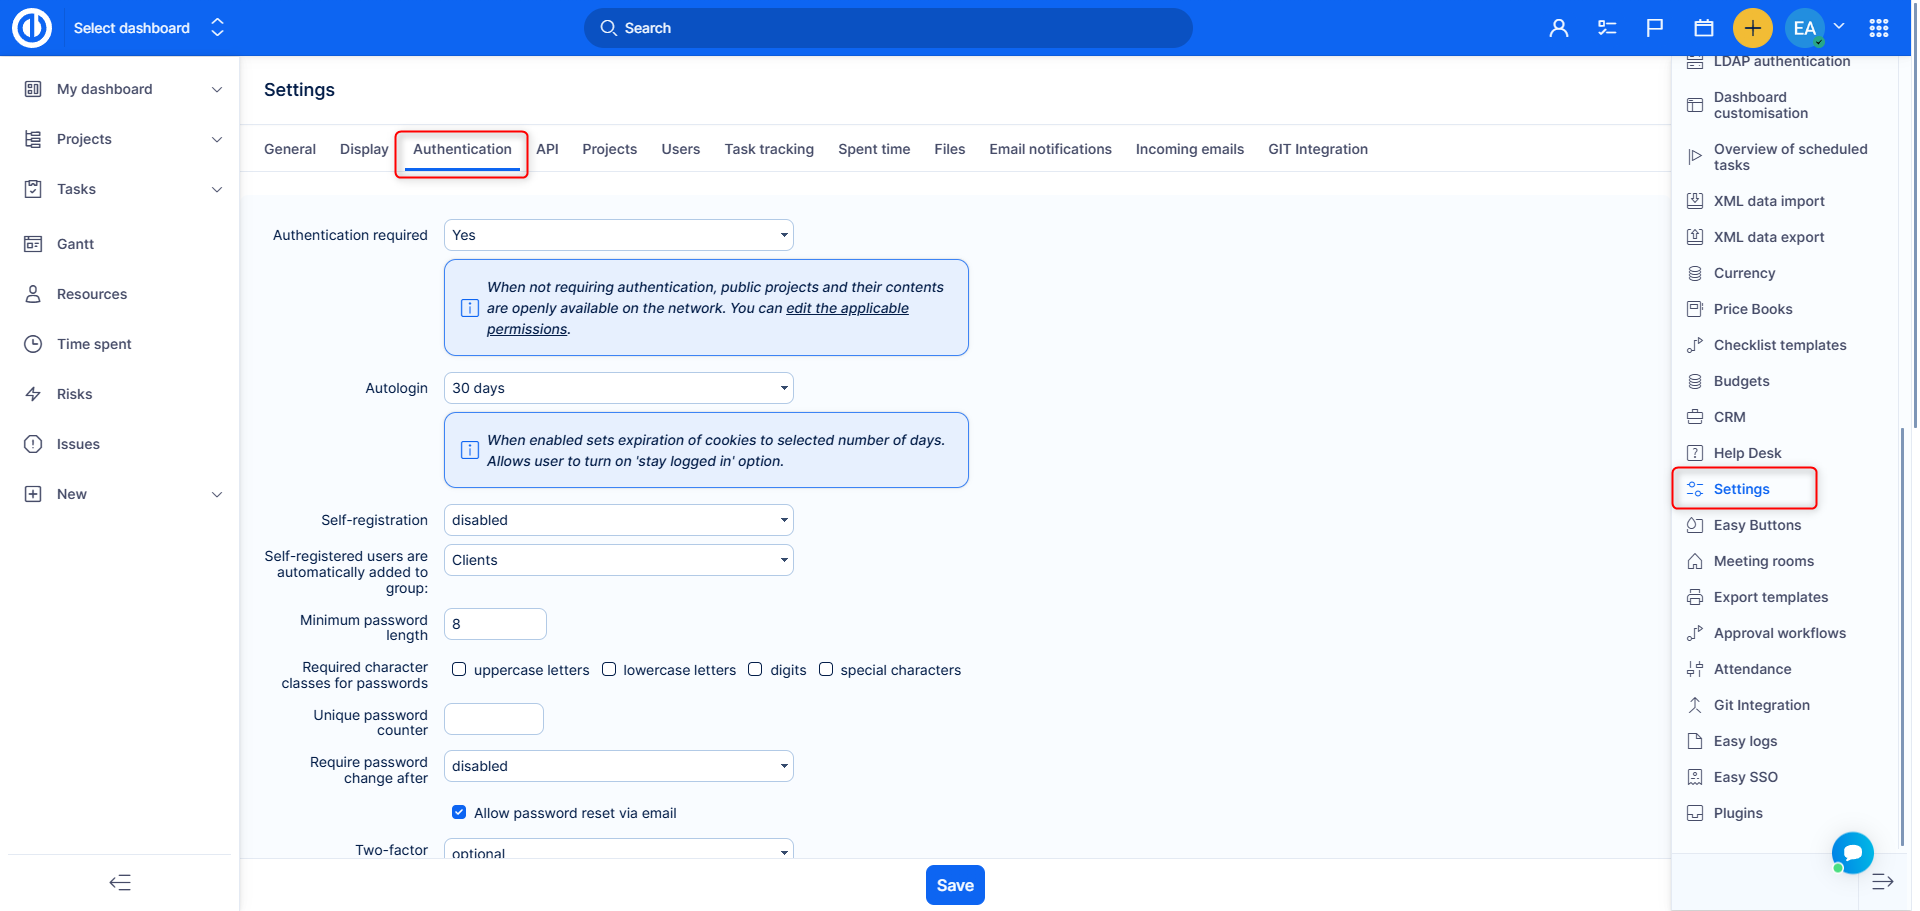This screenshot has width=1920, height=911.
Task: Click the yellow plus quick-add icon
Action: [x=1752, y=28]
